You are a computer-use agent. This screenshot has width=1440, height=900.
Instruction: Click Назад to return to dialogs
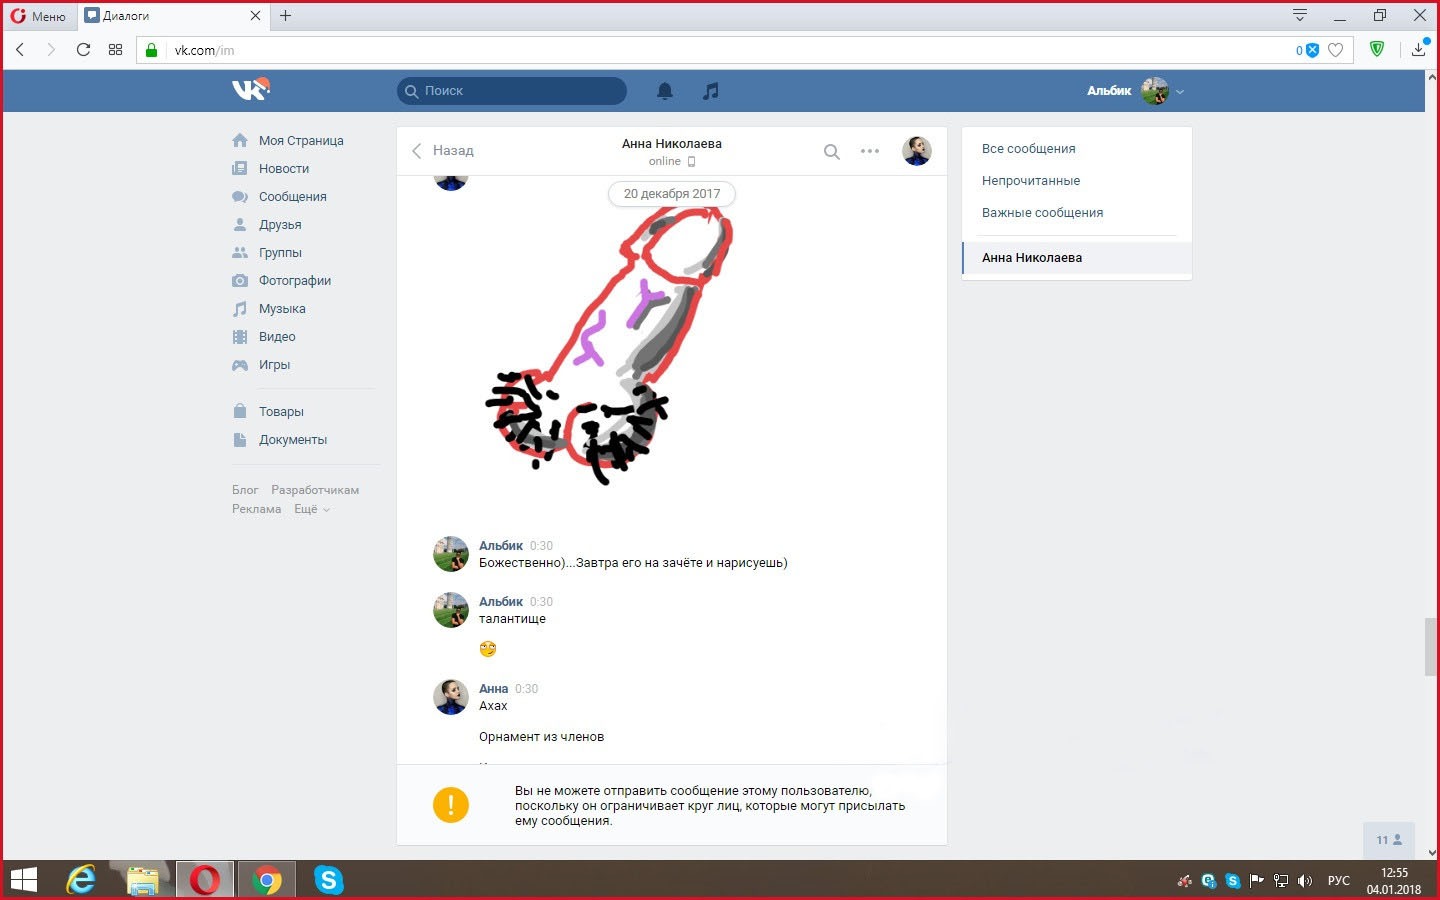coord(443,151)
